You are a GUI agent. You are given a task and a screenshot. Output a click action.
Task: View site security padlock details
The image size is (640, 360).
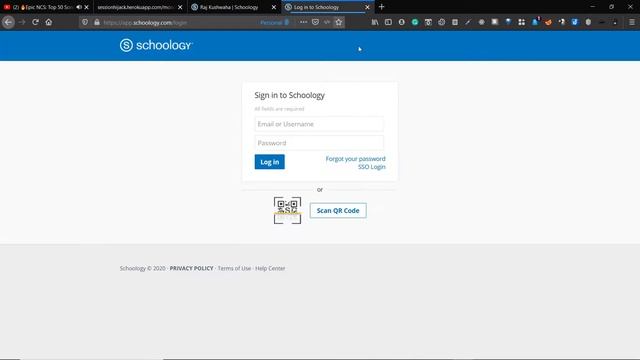coord(97,22)
